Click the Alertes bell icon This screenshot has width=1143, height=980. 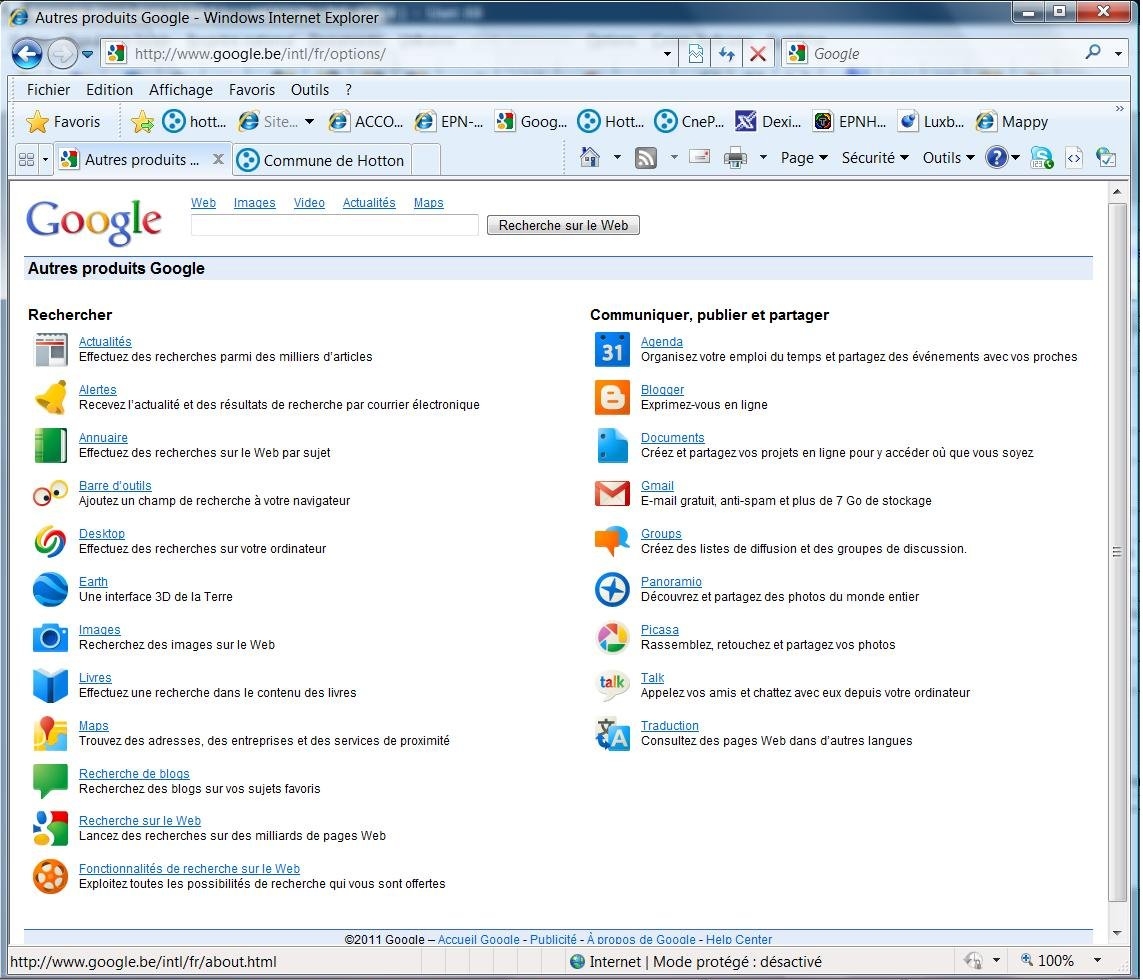[50, 397]
